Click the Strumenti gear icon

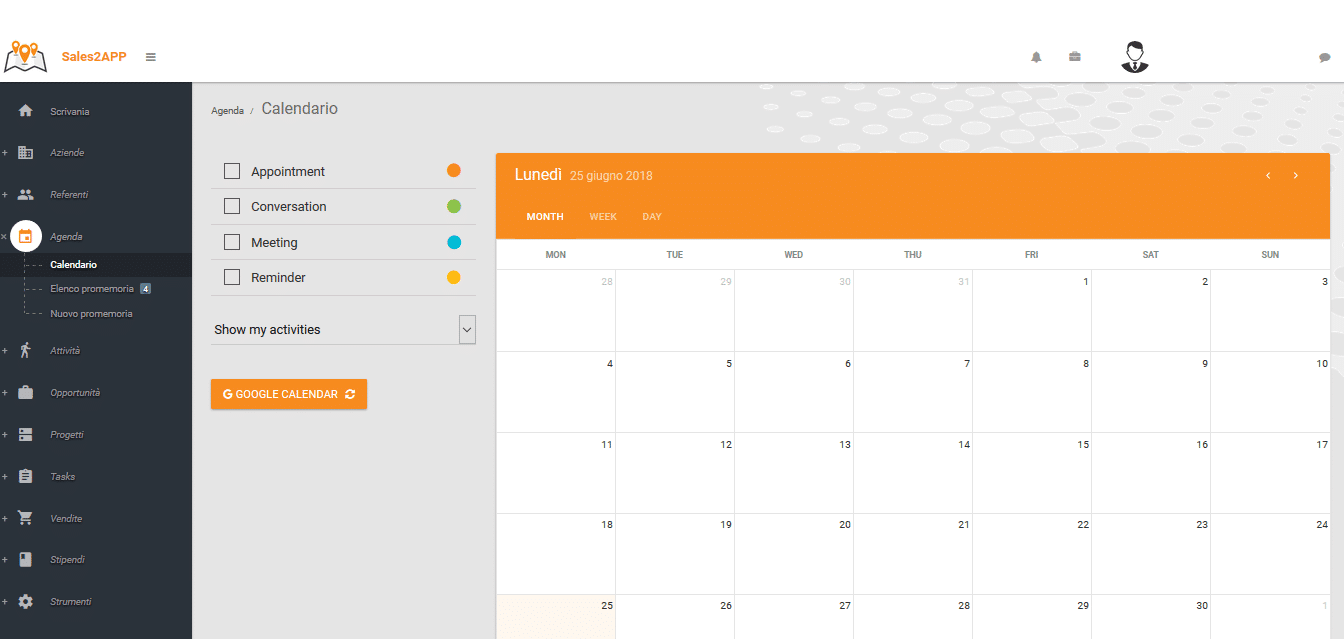[x=26, y=602]
